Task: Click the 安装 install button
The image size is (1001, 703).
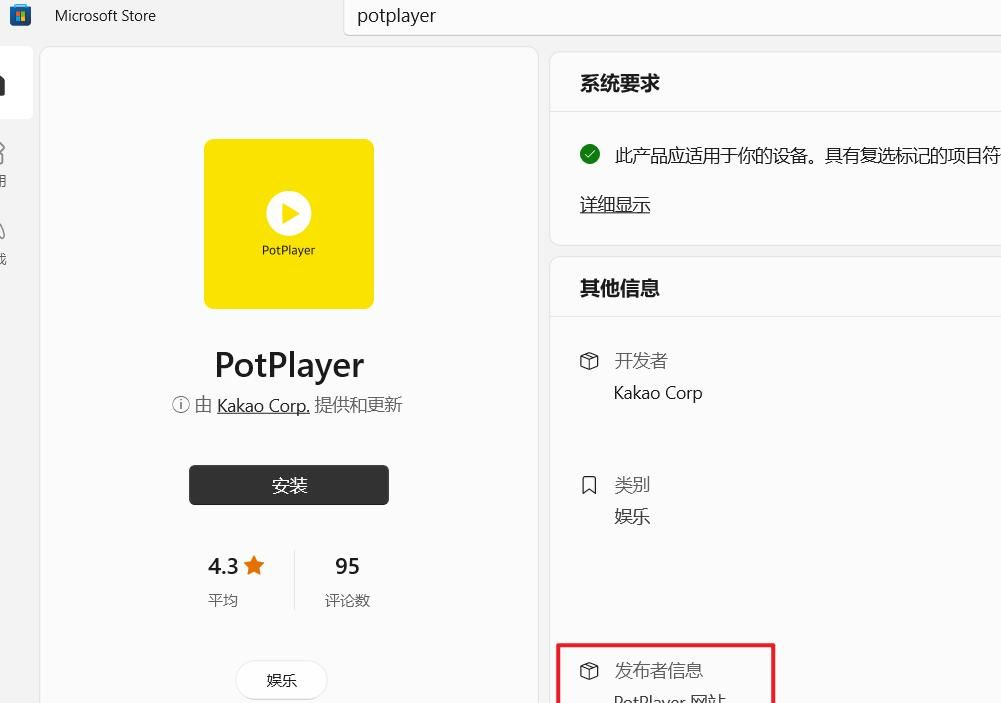Action: [x=289, y=485]
